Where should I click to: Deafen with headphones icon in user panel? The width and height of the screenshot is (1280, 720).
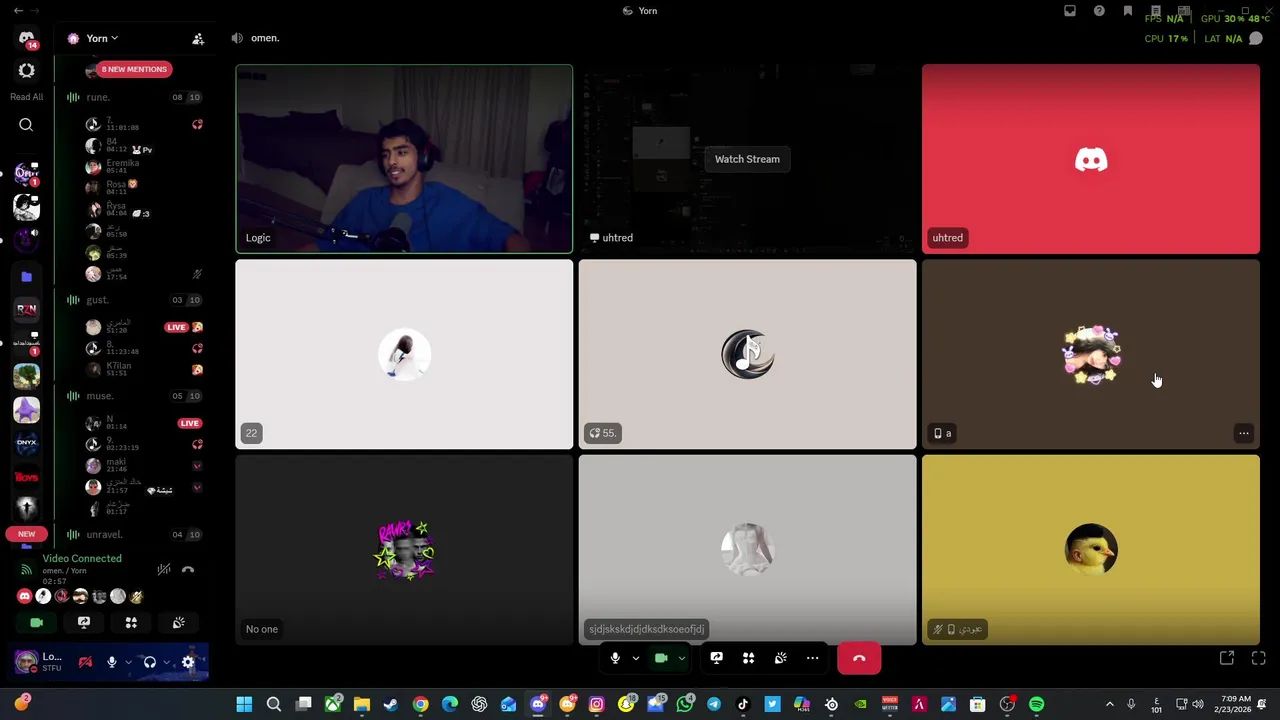pyautogui.click(x=149, y=662)
